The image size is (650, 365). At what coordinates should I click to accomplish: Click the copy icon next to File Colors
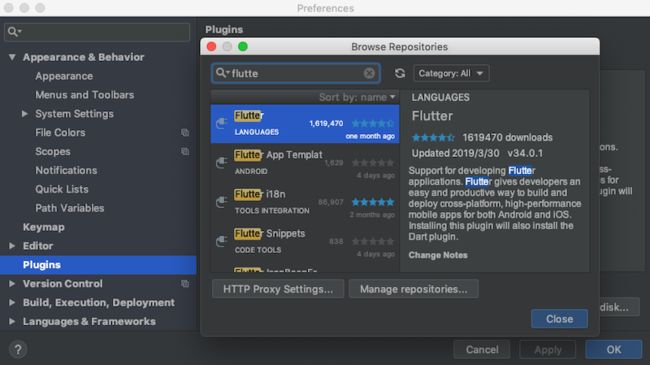tap(185, 133)
